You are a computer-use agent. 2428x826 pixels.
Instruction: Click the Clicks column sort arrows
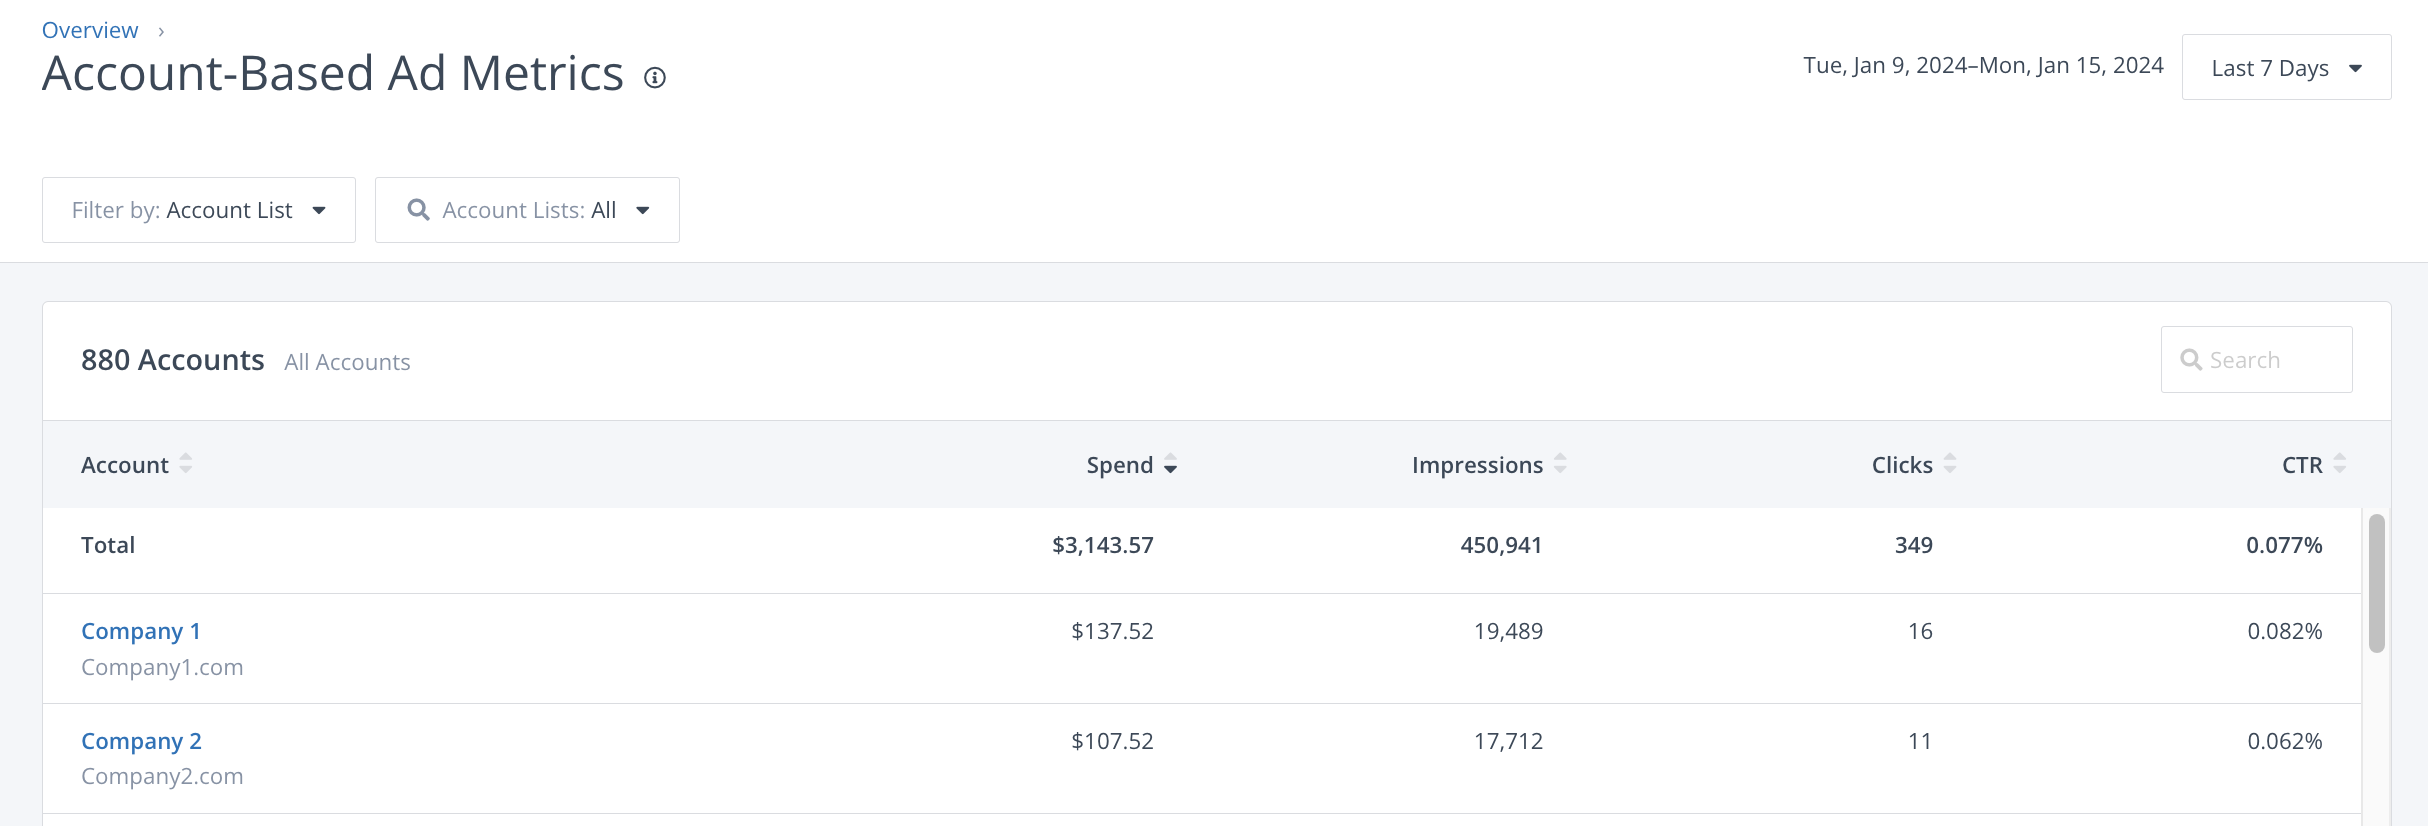pyautogui.click(x=1950, y=464)
